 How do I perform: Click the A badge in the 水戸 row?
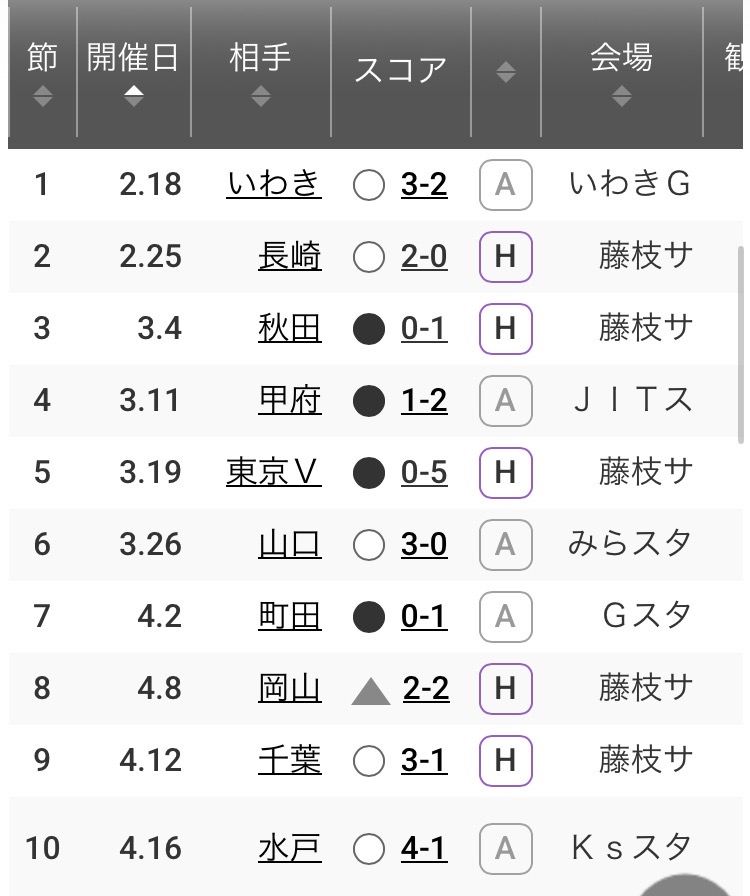click(x=505, y=849)
